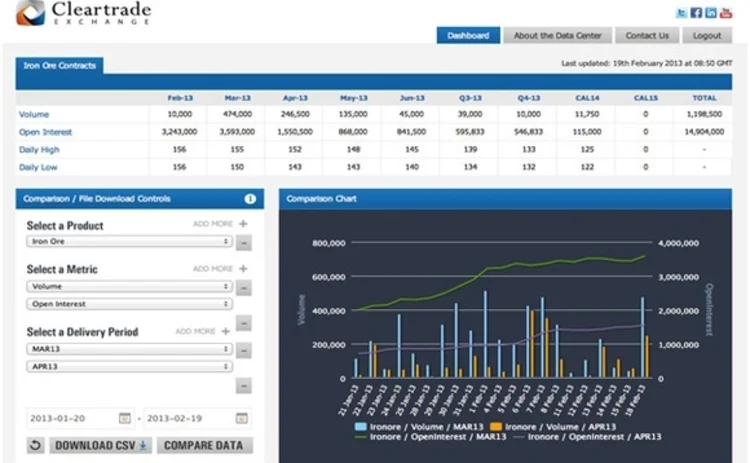Go to the Dashboard tab
This screenshot has width=750, height=463.
pyautogui.click(x=468, y=35)
